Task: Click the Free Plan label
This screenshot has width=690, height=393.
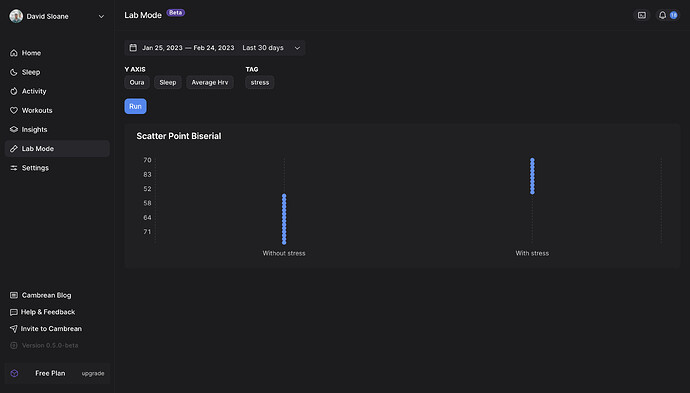Action: coord(50,373)
